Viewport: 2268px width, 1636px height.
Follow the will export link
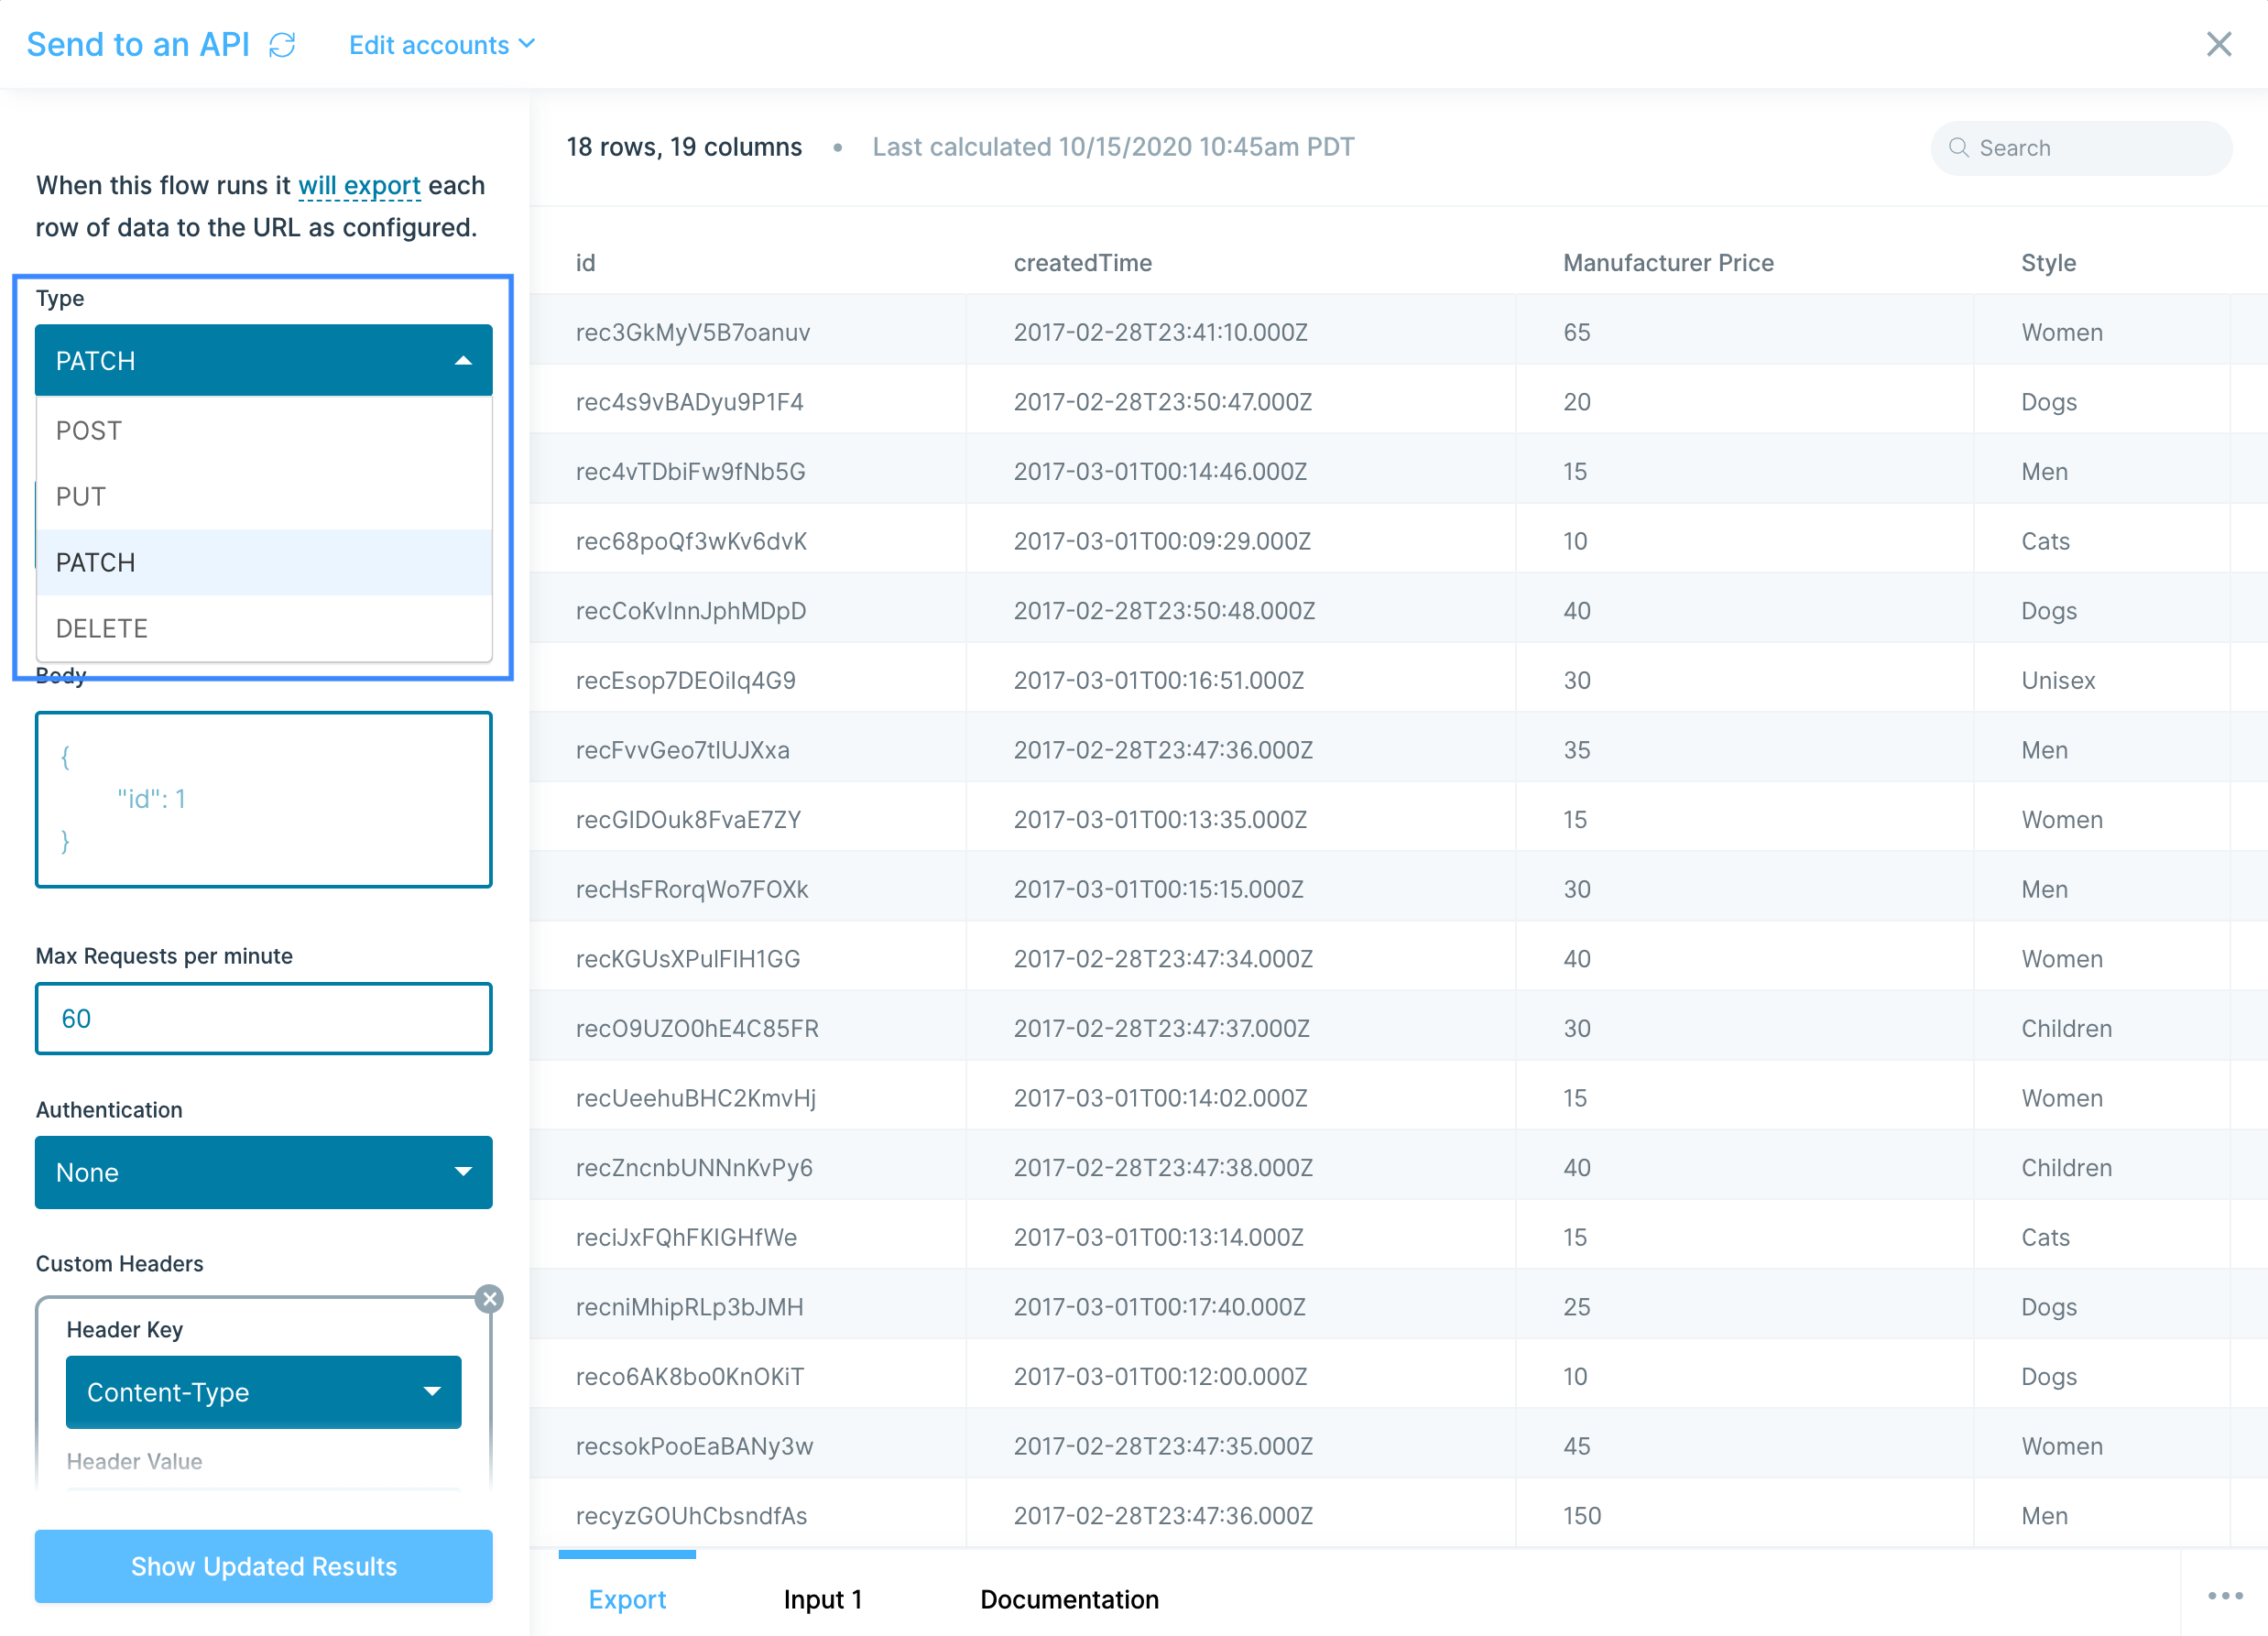(x=359, y=186)
